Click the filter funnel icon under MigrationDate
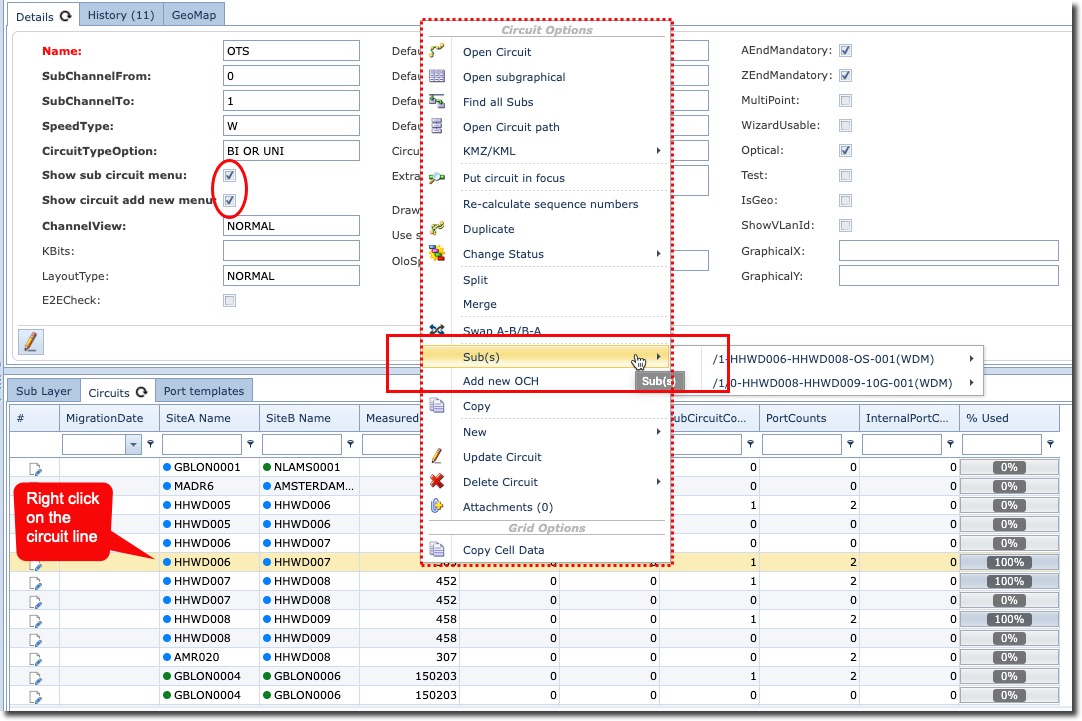Image resolution: width=1082 pixels, height=721 pixels. click(x=151, y=444)
